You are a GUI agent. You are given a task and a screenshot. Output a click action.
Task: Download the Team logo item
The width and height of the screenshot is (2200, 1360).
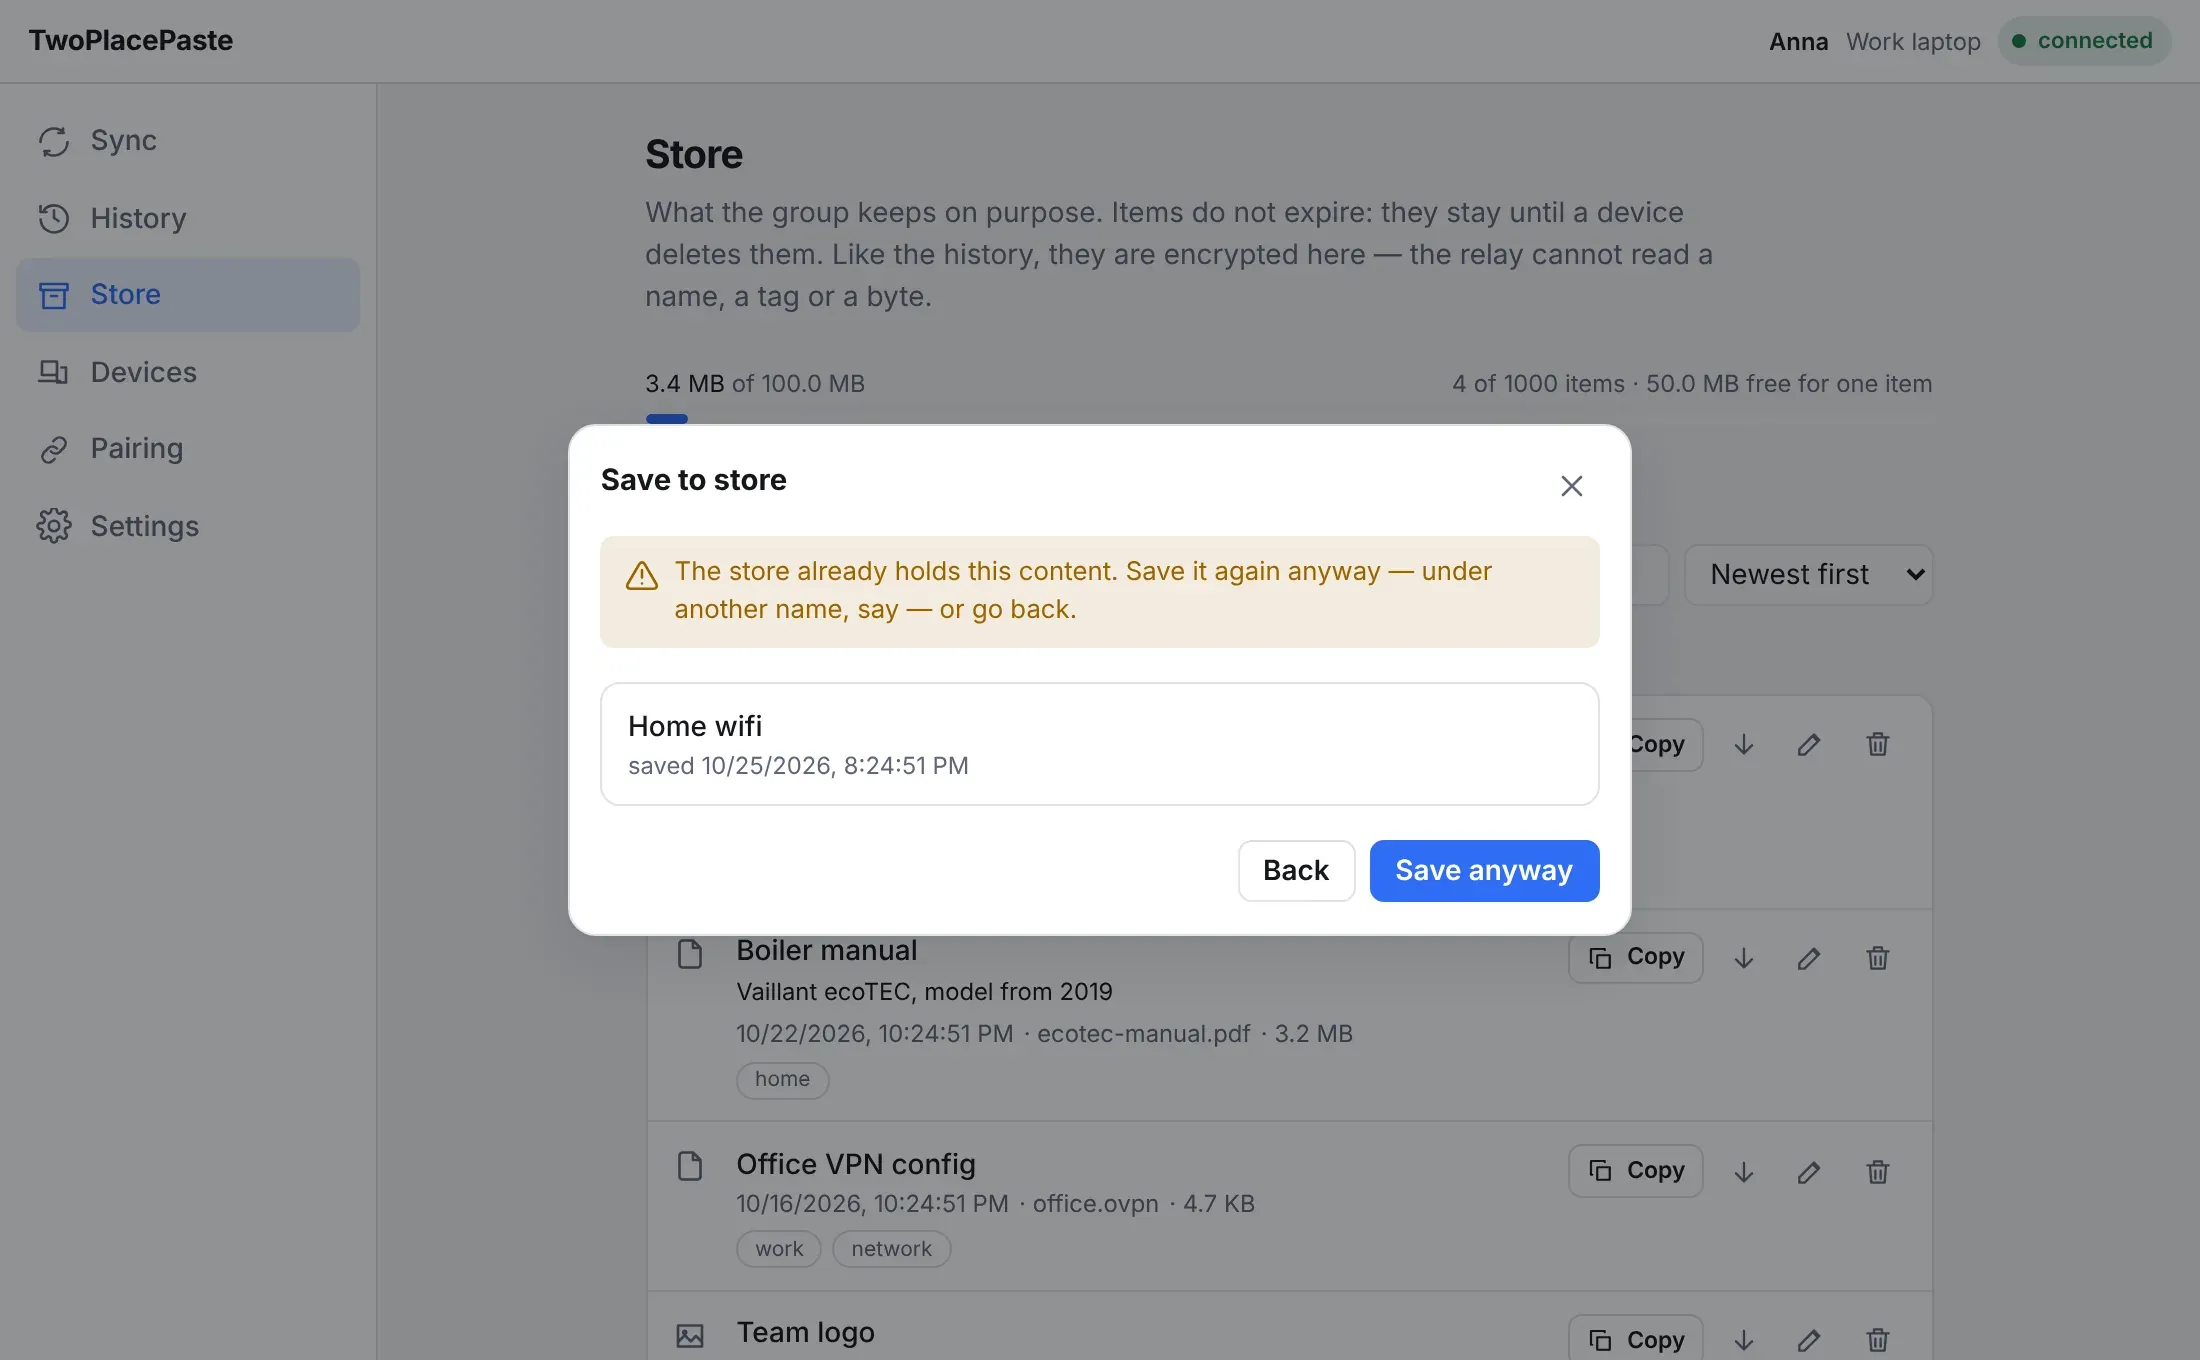[1743, 1340]
